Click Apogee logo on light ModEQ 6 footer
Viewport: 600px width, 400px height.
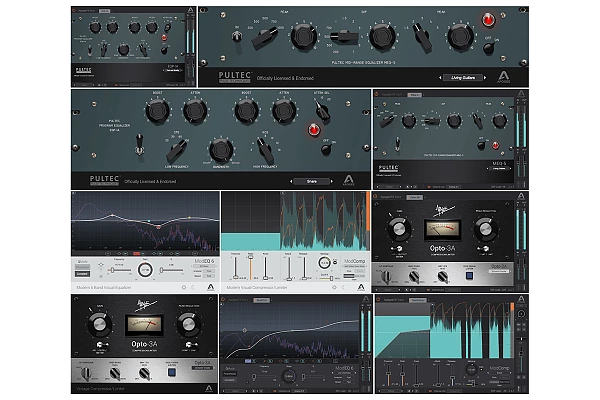tap(210, 287)
